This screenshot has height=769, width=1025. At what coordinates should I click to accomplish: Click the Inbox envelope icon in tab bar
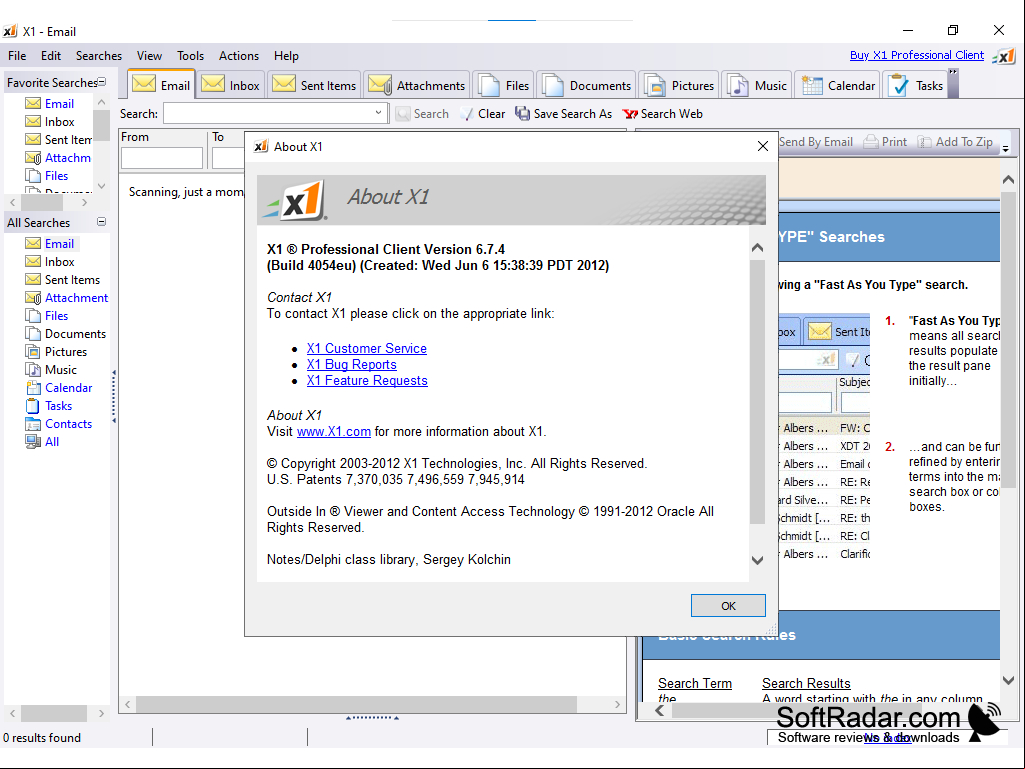point(213,84)
